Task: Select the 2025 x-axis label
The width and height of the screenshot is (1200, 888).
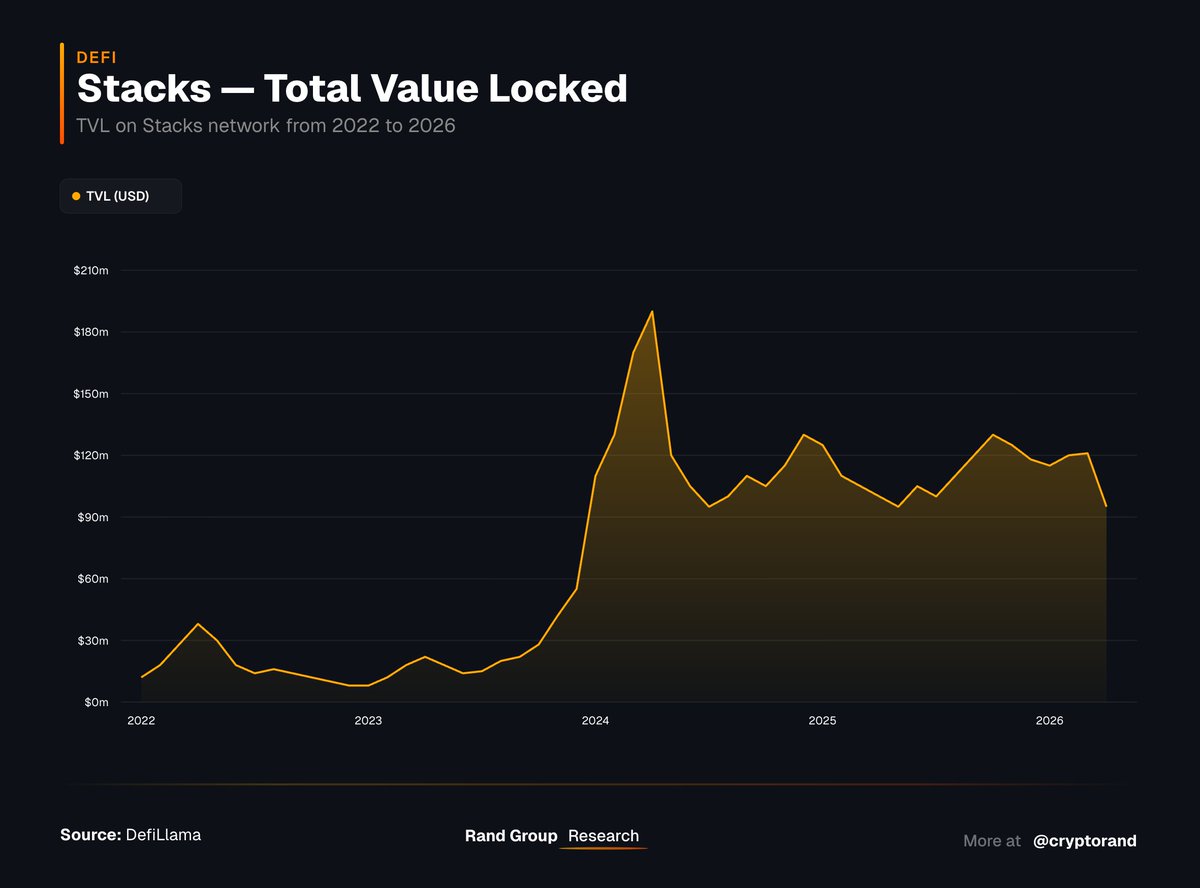Action: coord(822,721)
